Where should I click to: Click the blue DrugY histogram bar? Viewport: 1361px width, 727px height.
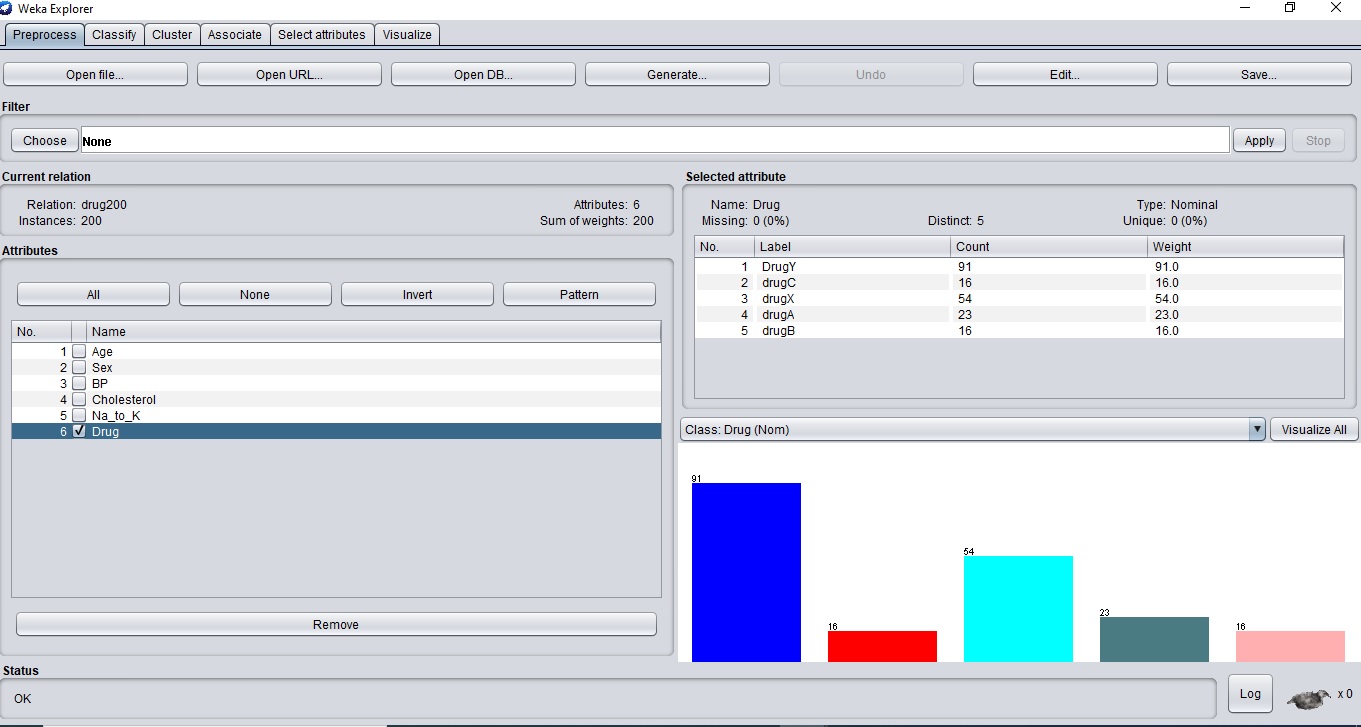[746, 572]
